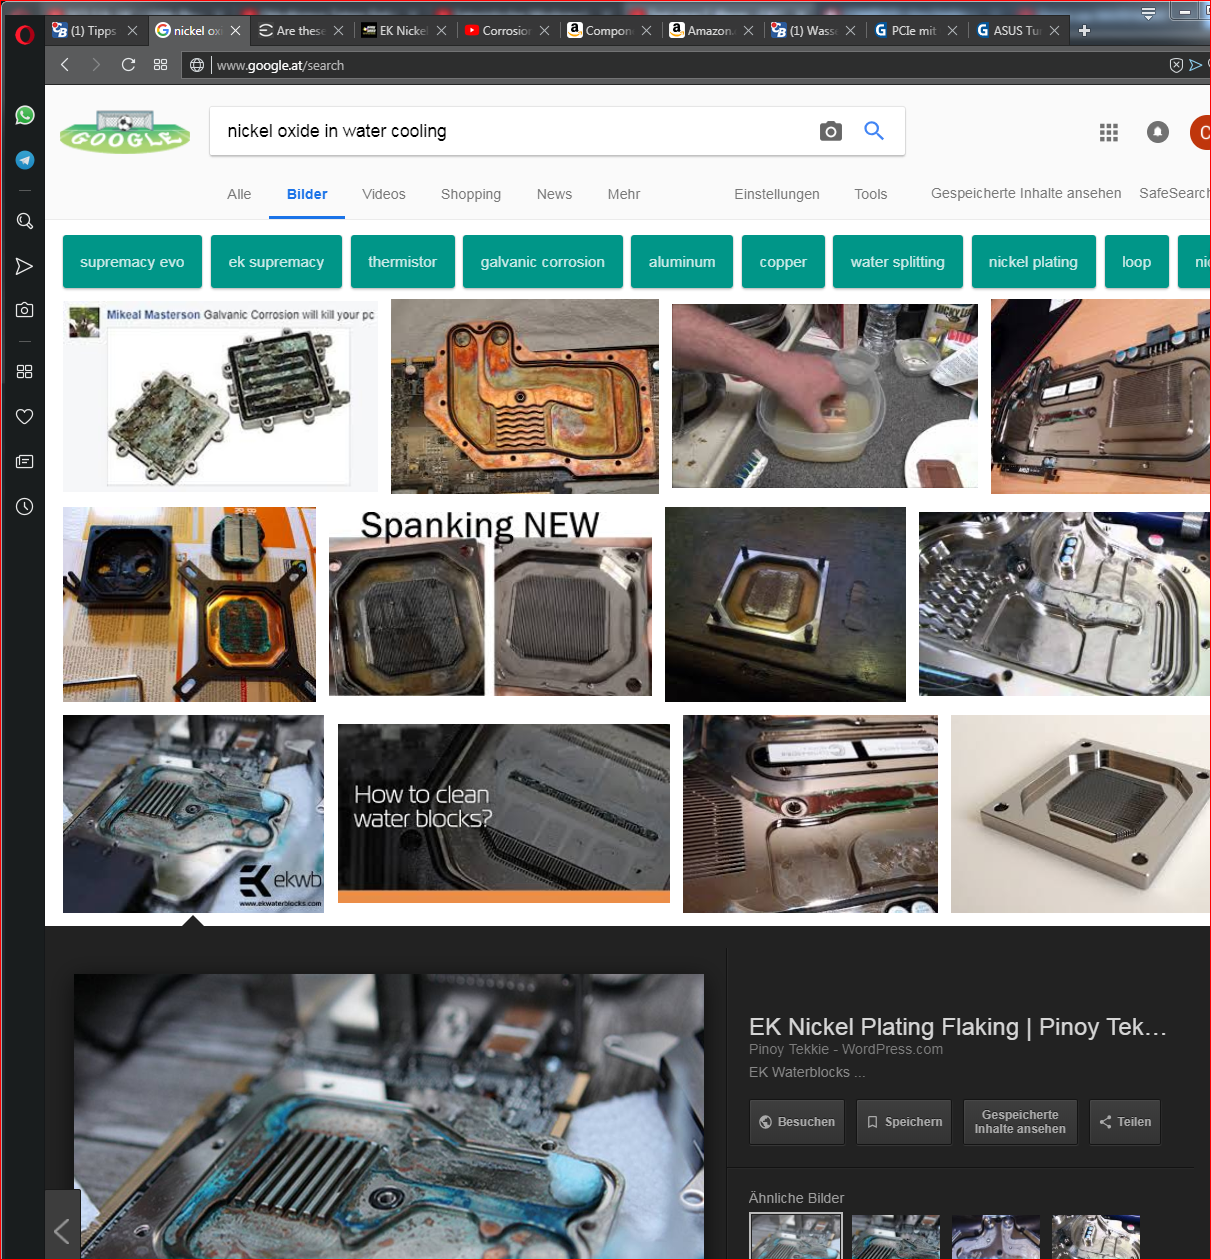Open a new browser tab with the plus
Image resolution: width=1211 pixels, height=1260 pixels.
(x=1084, y=30)
